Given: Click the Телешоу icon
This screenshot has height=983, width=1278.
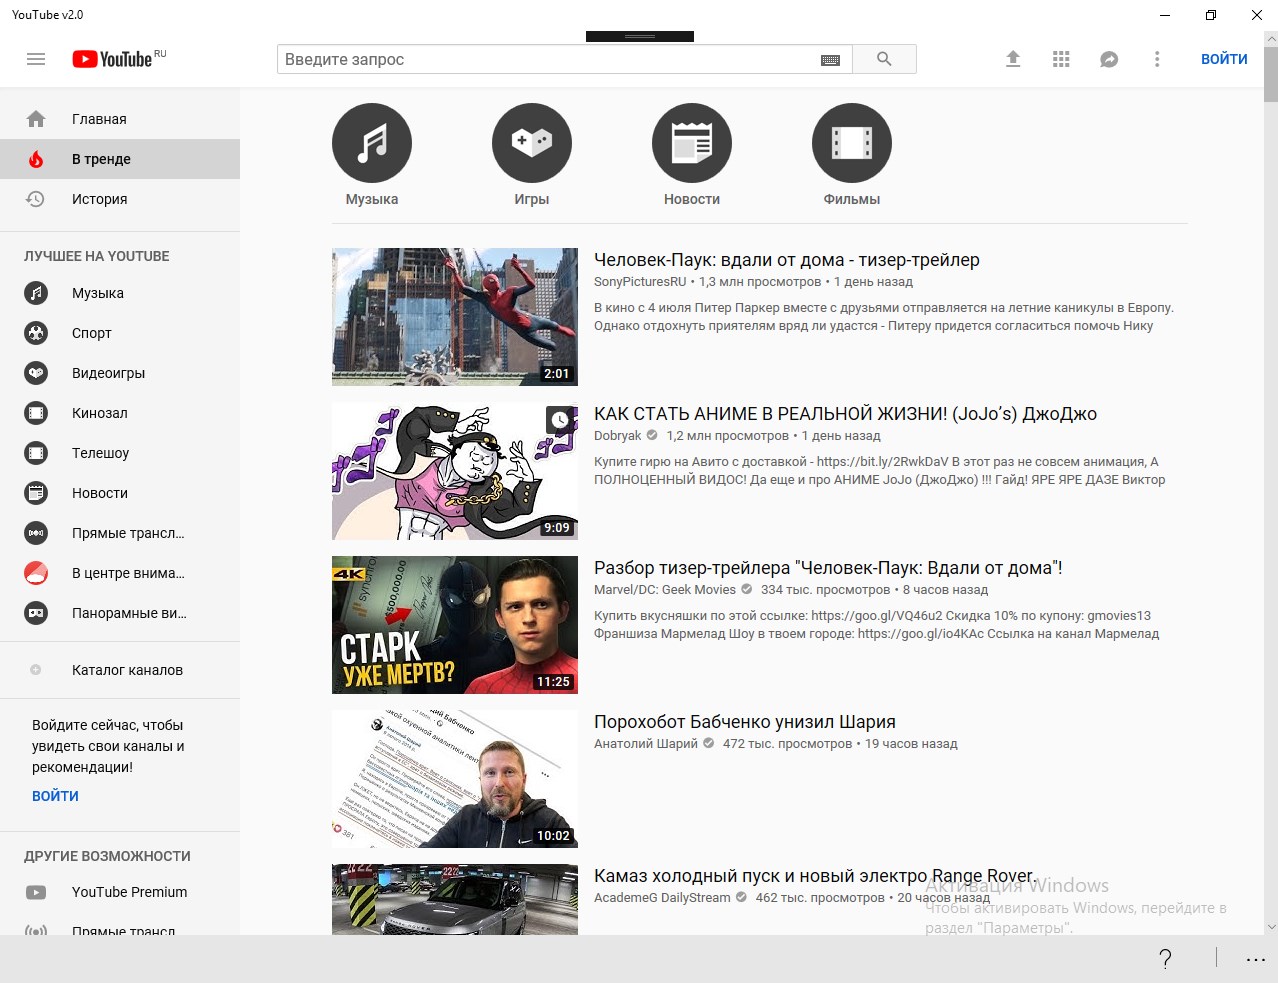Looking at the screenshot, I should 36,453.
